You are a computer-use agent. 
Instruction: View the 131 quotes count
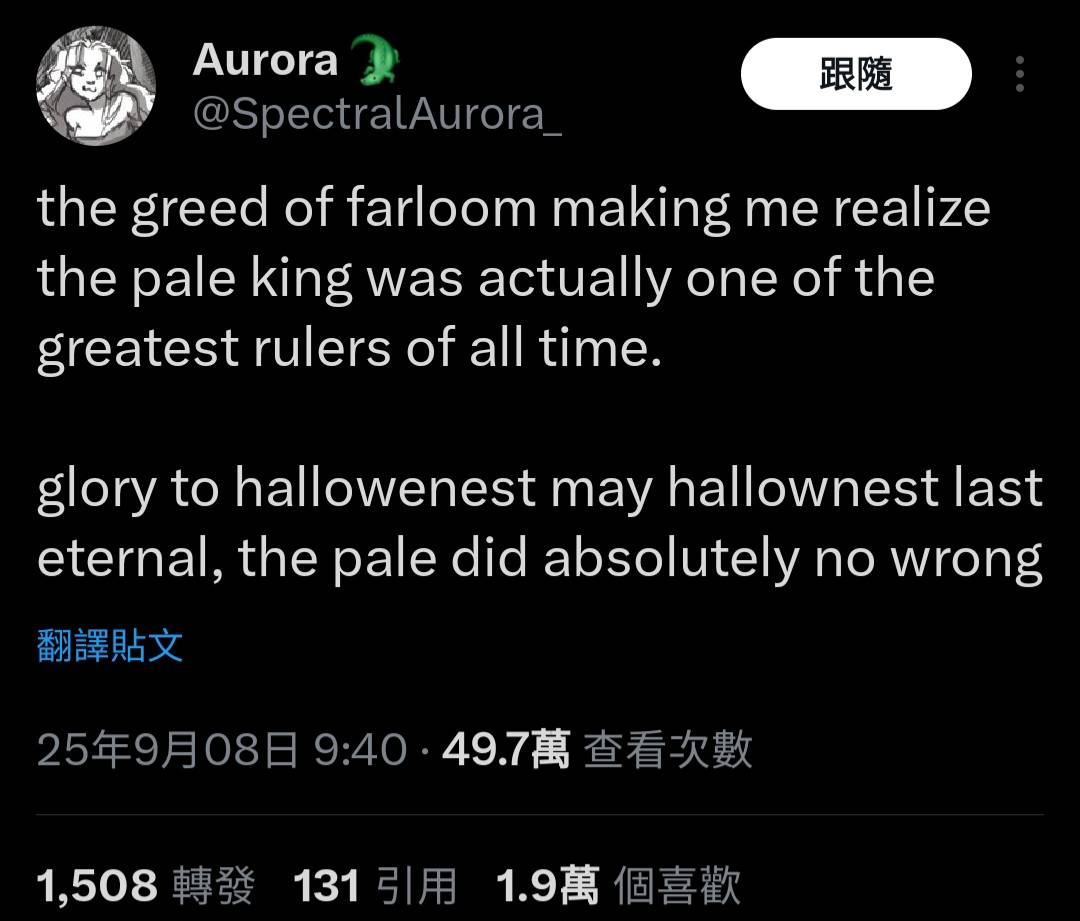(326, 885)
